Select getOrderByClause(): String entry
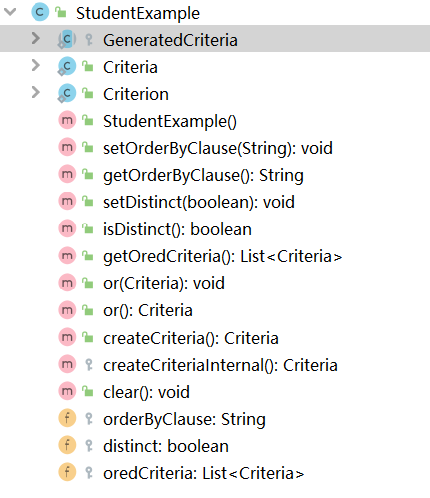430x498 pixels. [203, 175]
